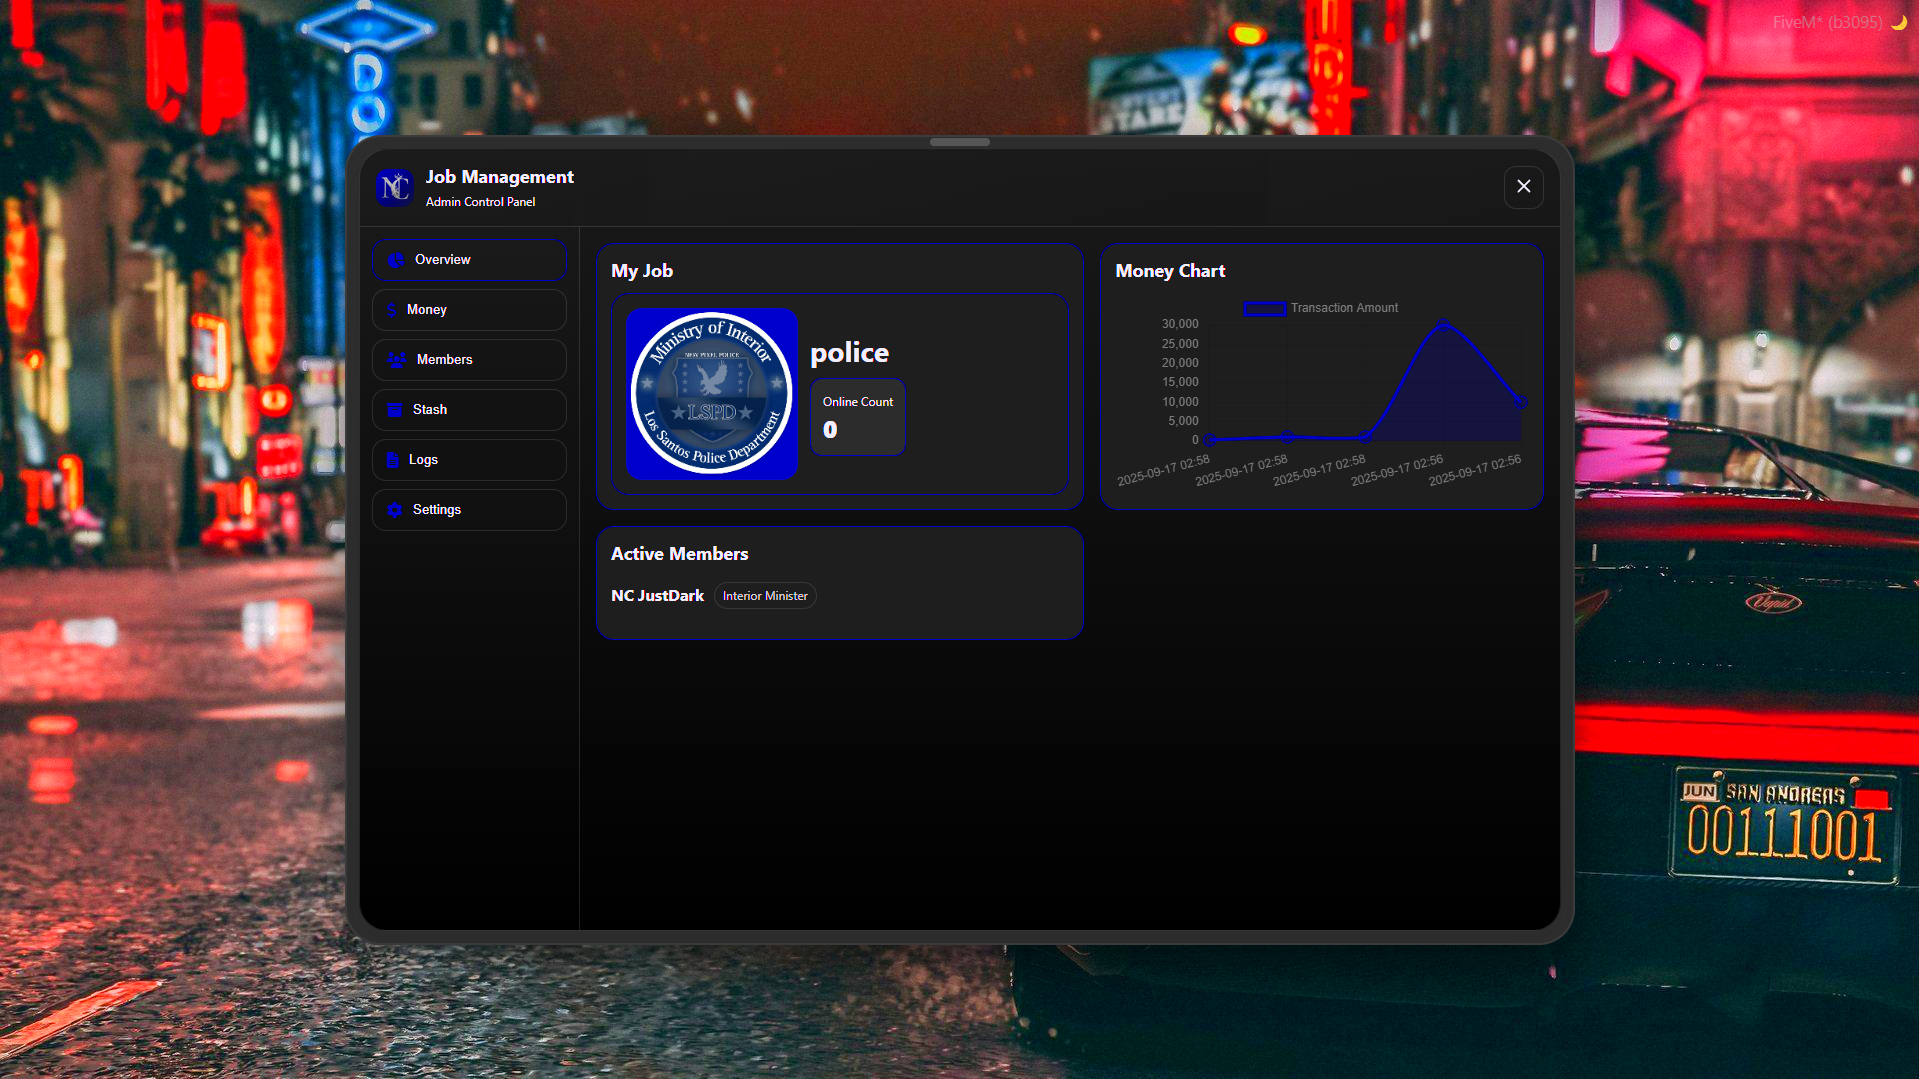Toggle Transaction Amount legend on Money Chart
1919x1079 pixels.
[x=1320, y=308]
